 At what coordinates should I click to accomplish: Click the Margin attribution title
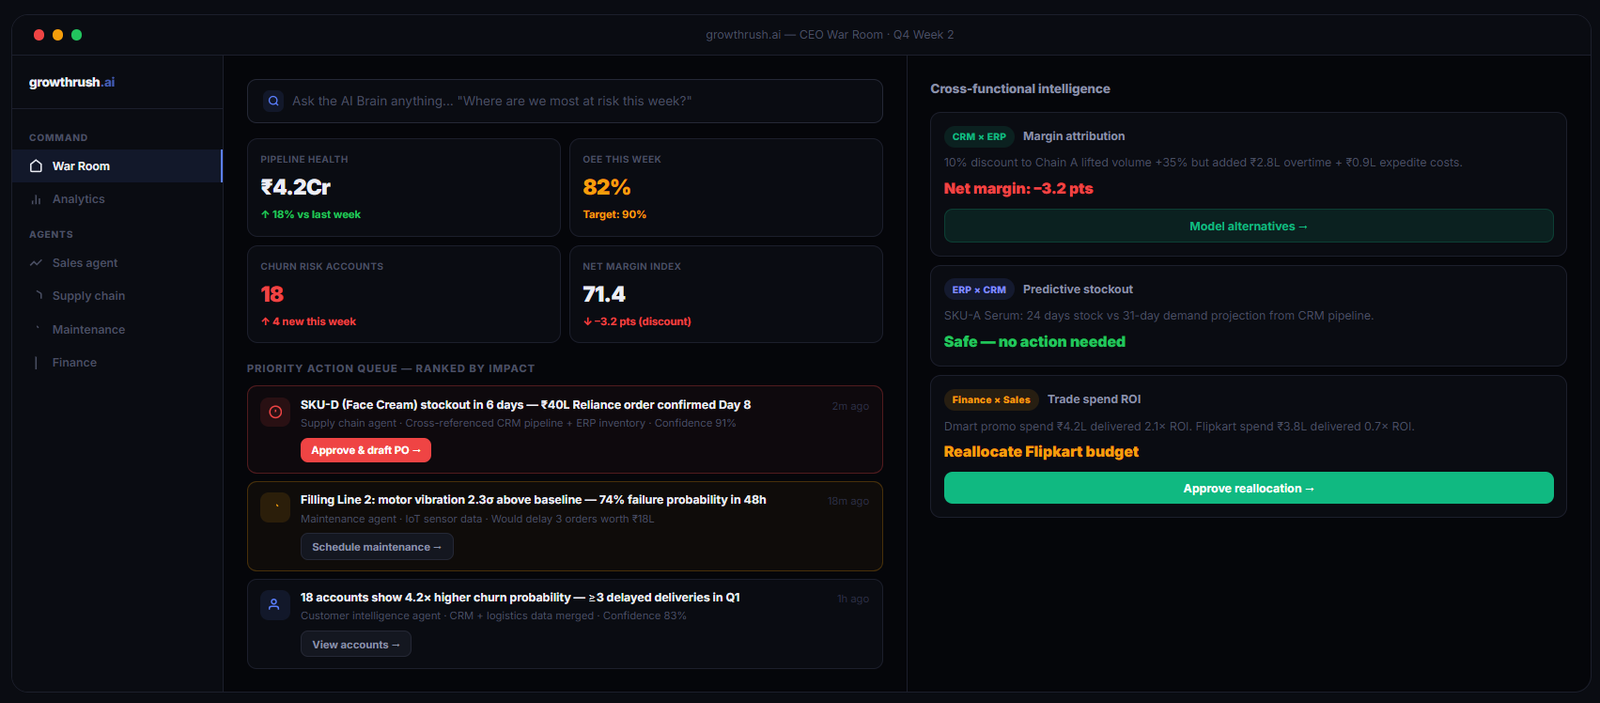coord(1074,136)
